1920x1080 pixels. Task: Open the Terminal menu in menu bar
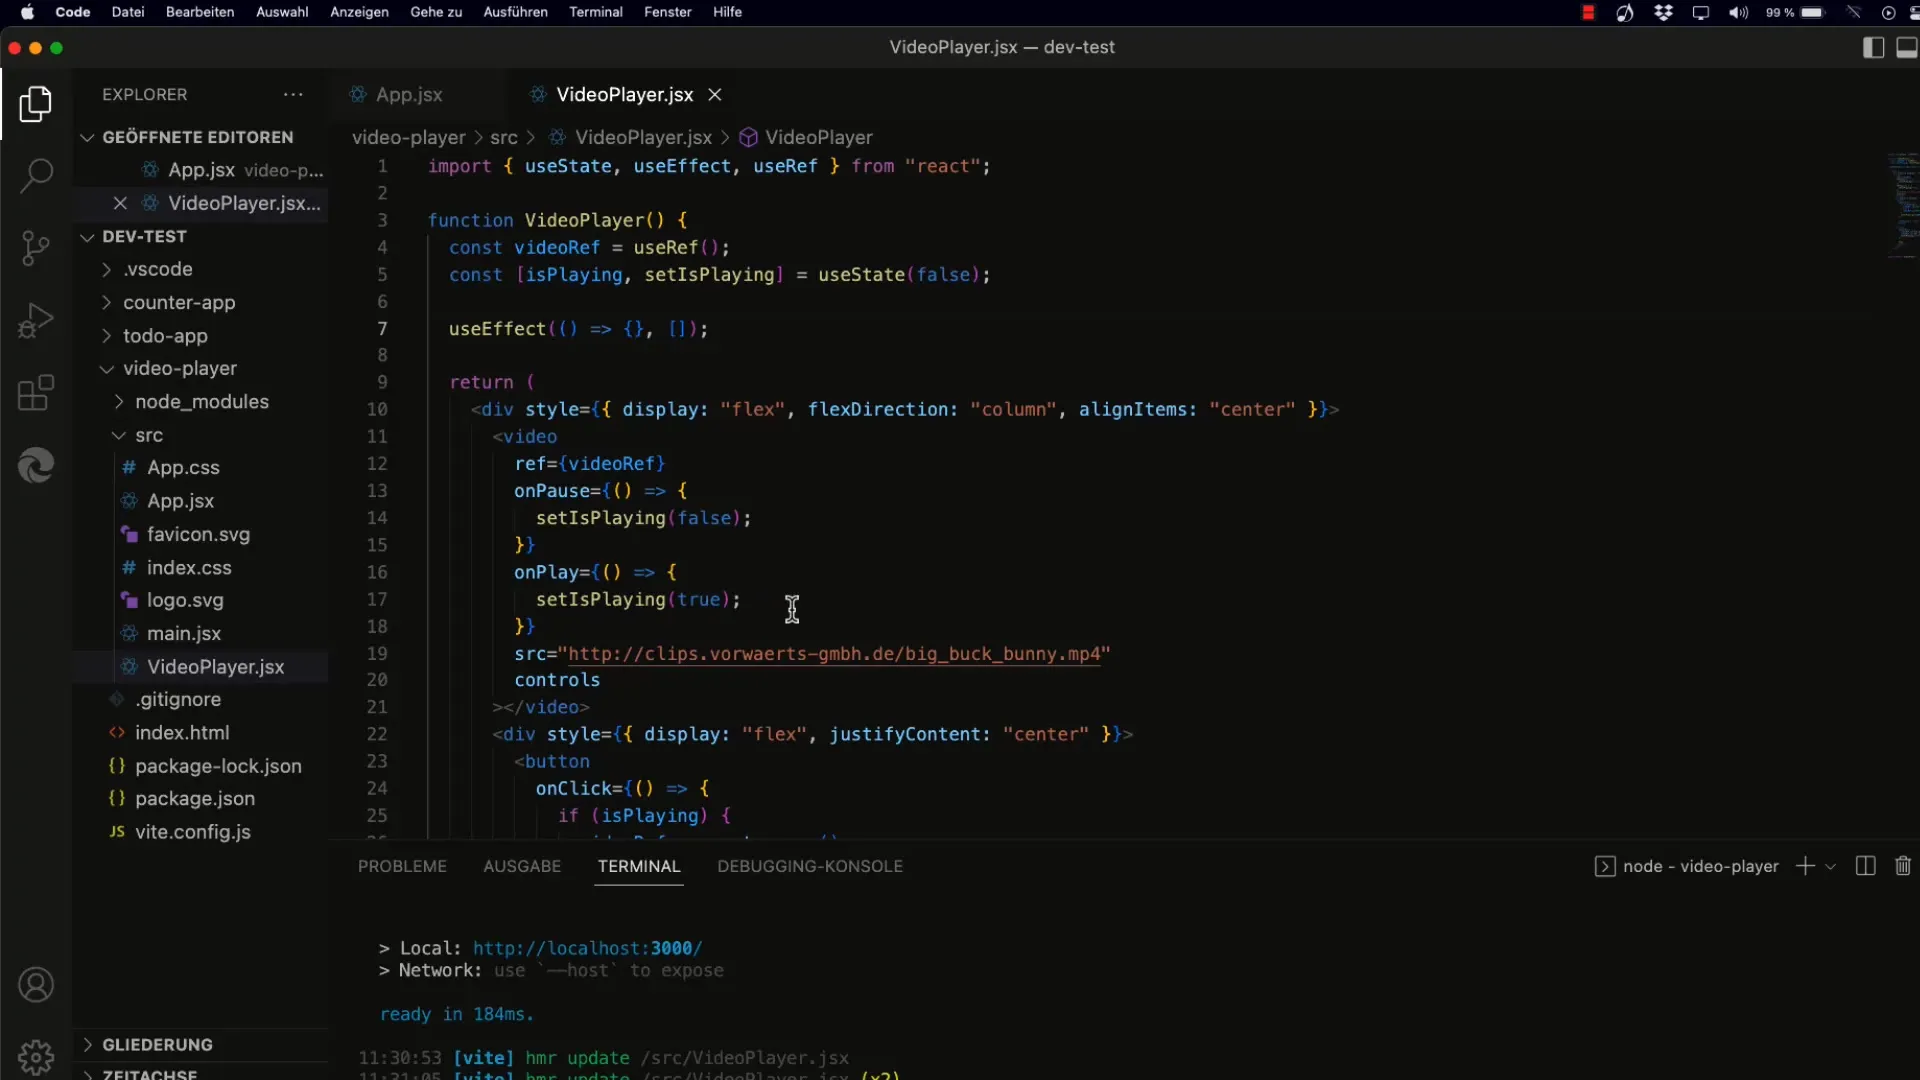pos(596,12)
